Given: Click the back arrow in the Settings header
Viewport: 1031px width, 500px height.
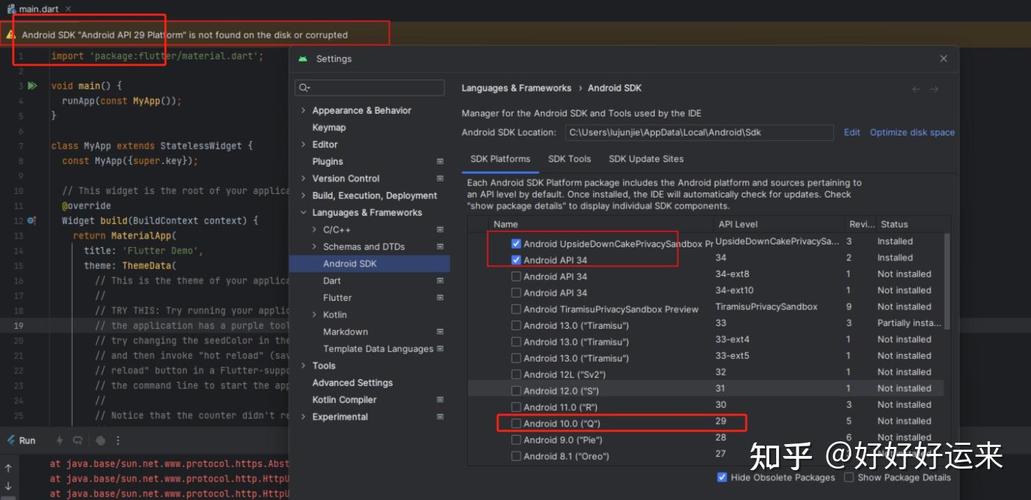Looking at the screenshot, I should 916,88.
